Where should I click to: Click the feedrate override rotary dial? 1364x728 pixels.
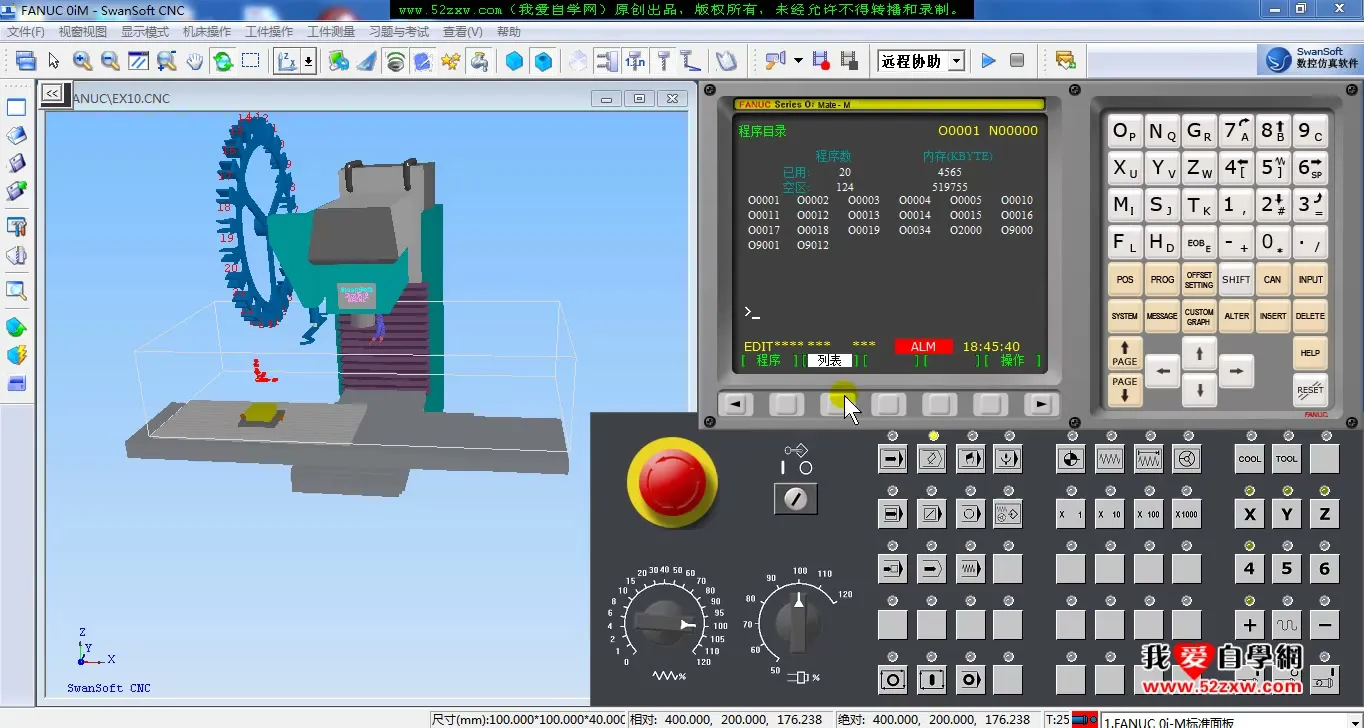(666, 623)
